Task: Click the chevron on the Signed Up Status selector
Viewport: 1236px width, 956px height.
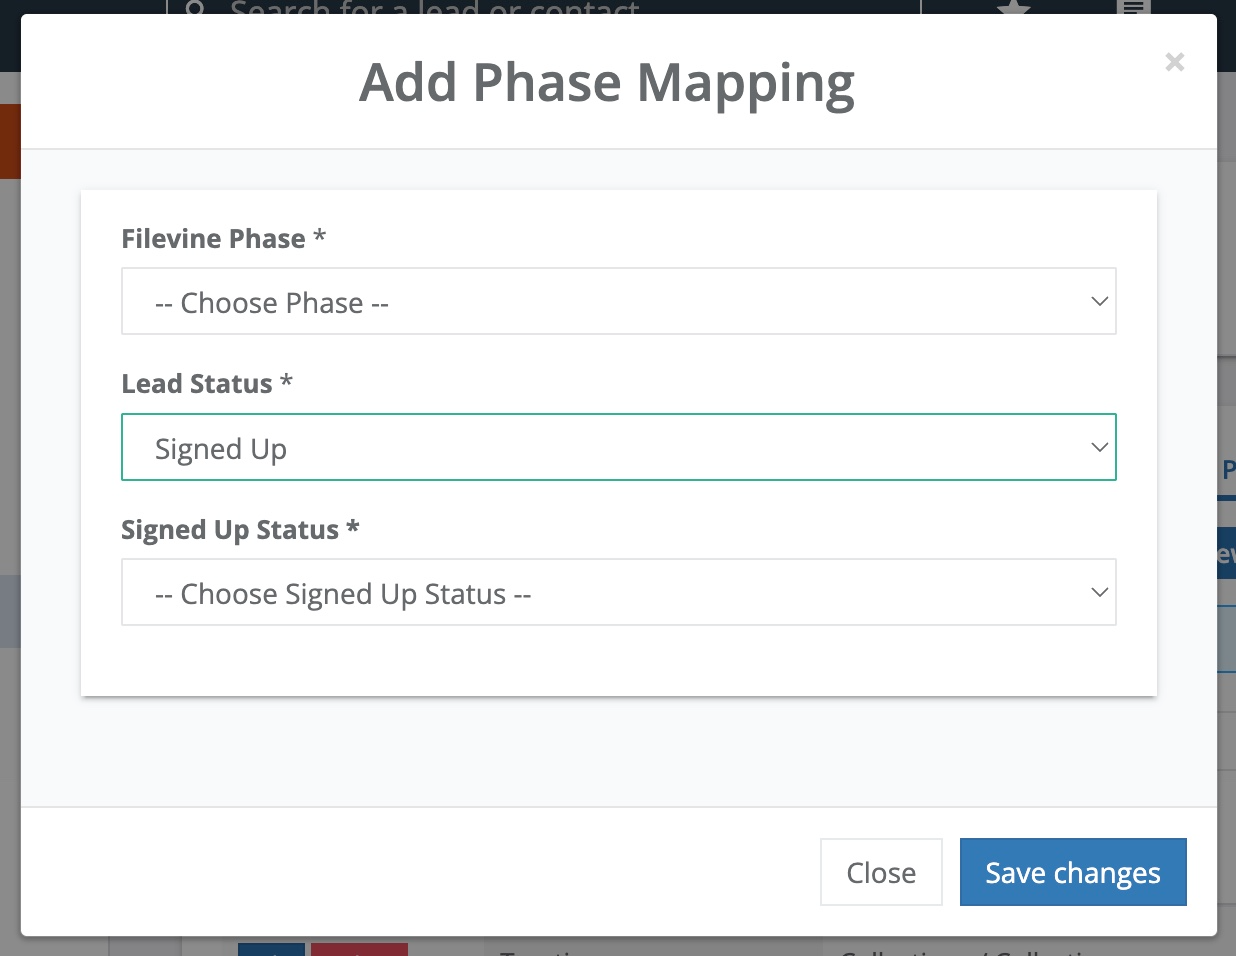Action: 1099,592
